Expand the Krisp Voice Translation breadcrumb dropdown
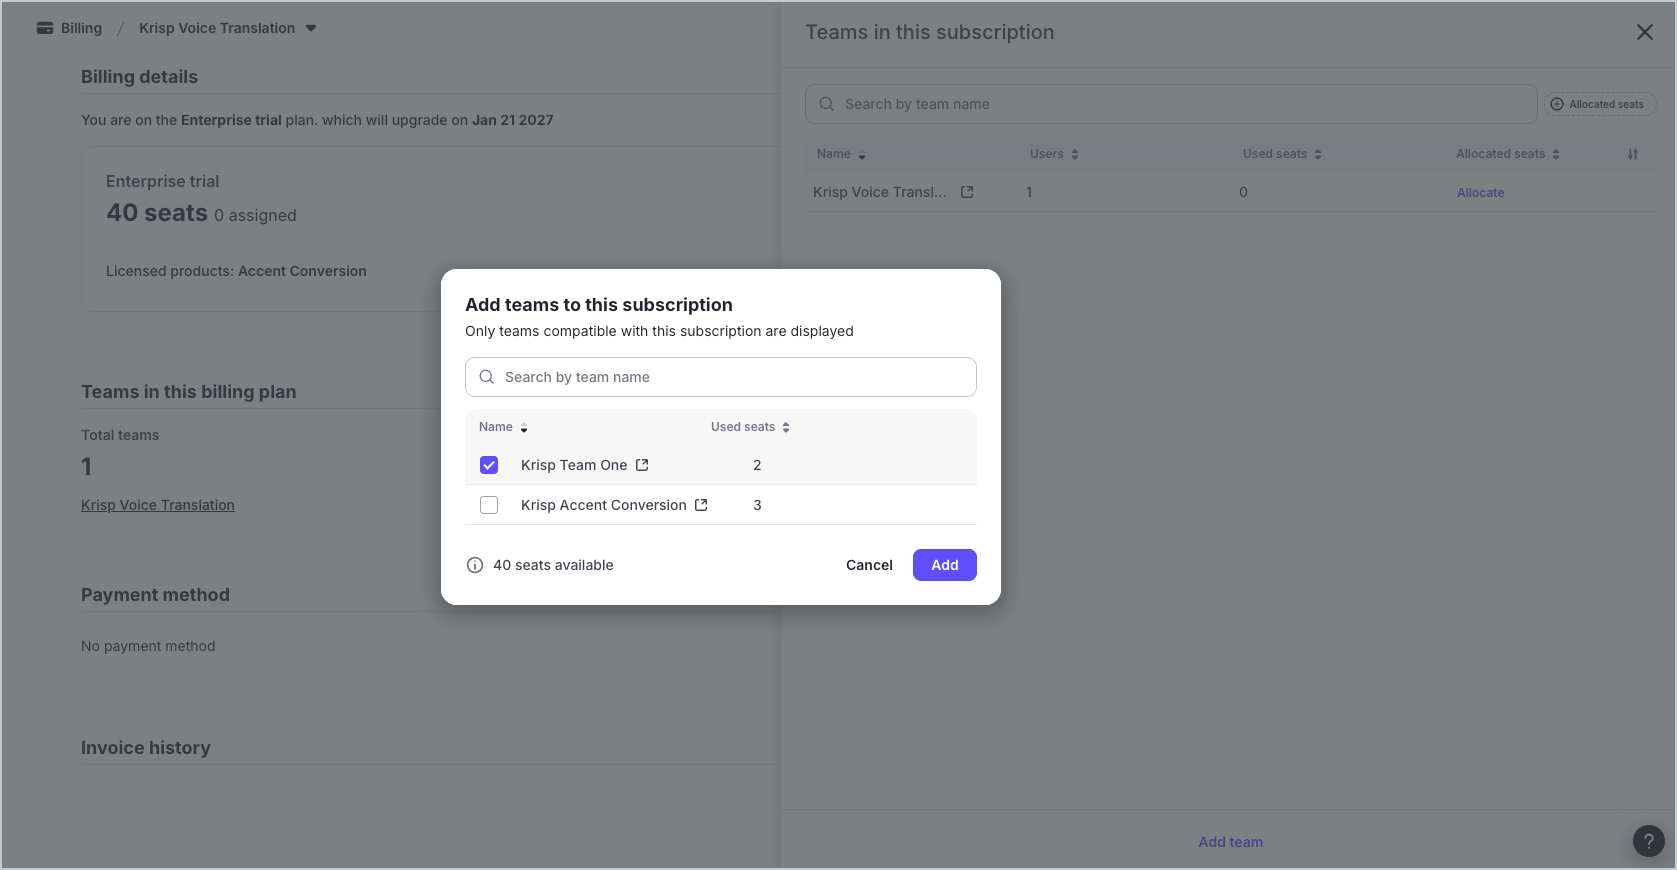This screenshot has height=870, width=1677. tap(311, 28)
